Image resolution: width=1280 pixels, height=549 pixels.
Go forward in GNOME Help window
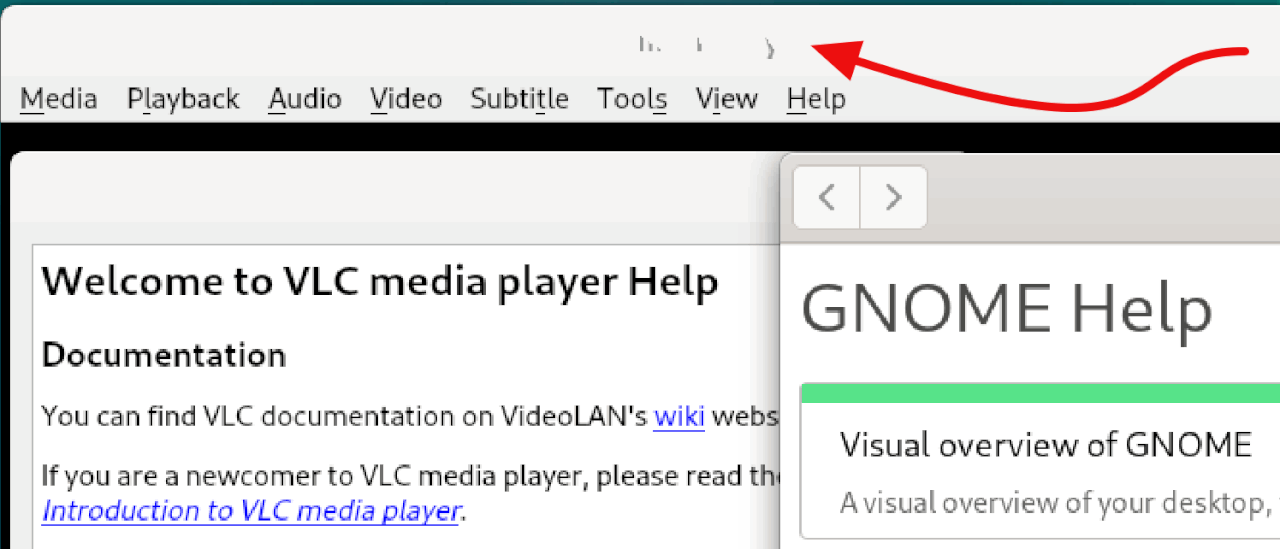click(894, 197)
